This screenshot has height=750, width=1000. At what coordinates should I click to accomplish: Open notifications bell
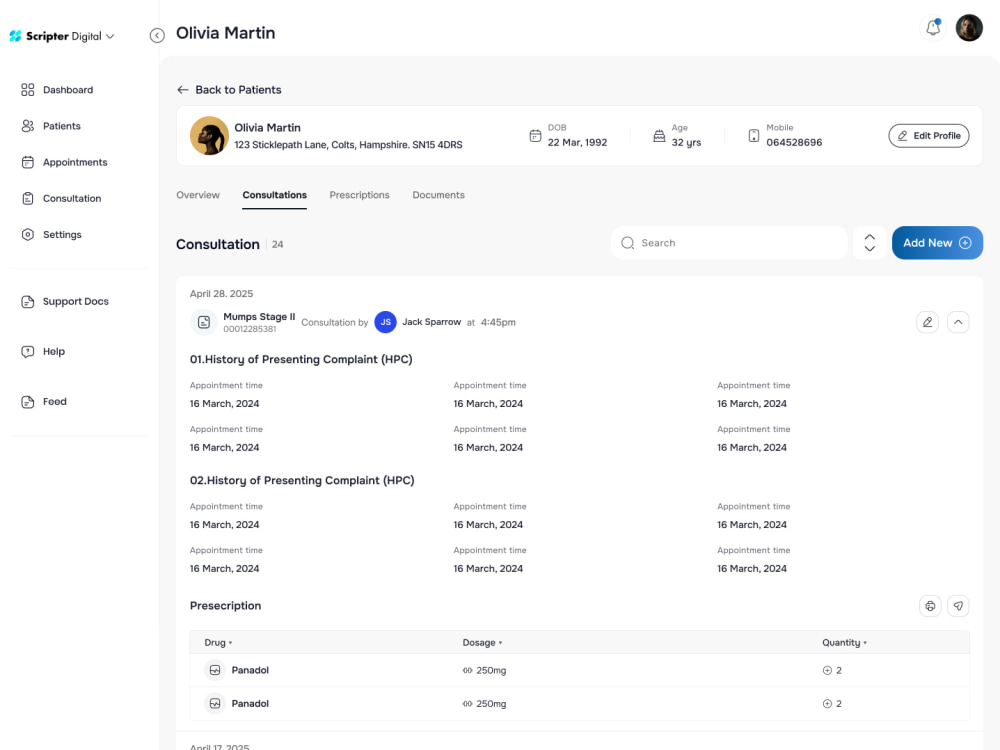pyautogui.click(x=933, y=28)
